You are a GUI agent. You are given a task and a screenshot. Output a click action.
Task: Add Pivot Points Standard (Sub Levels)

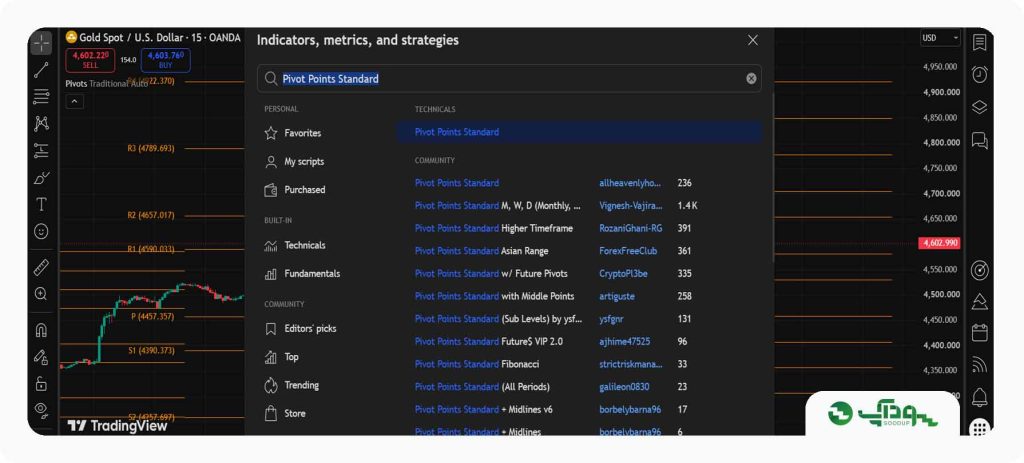pos(579,319)
